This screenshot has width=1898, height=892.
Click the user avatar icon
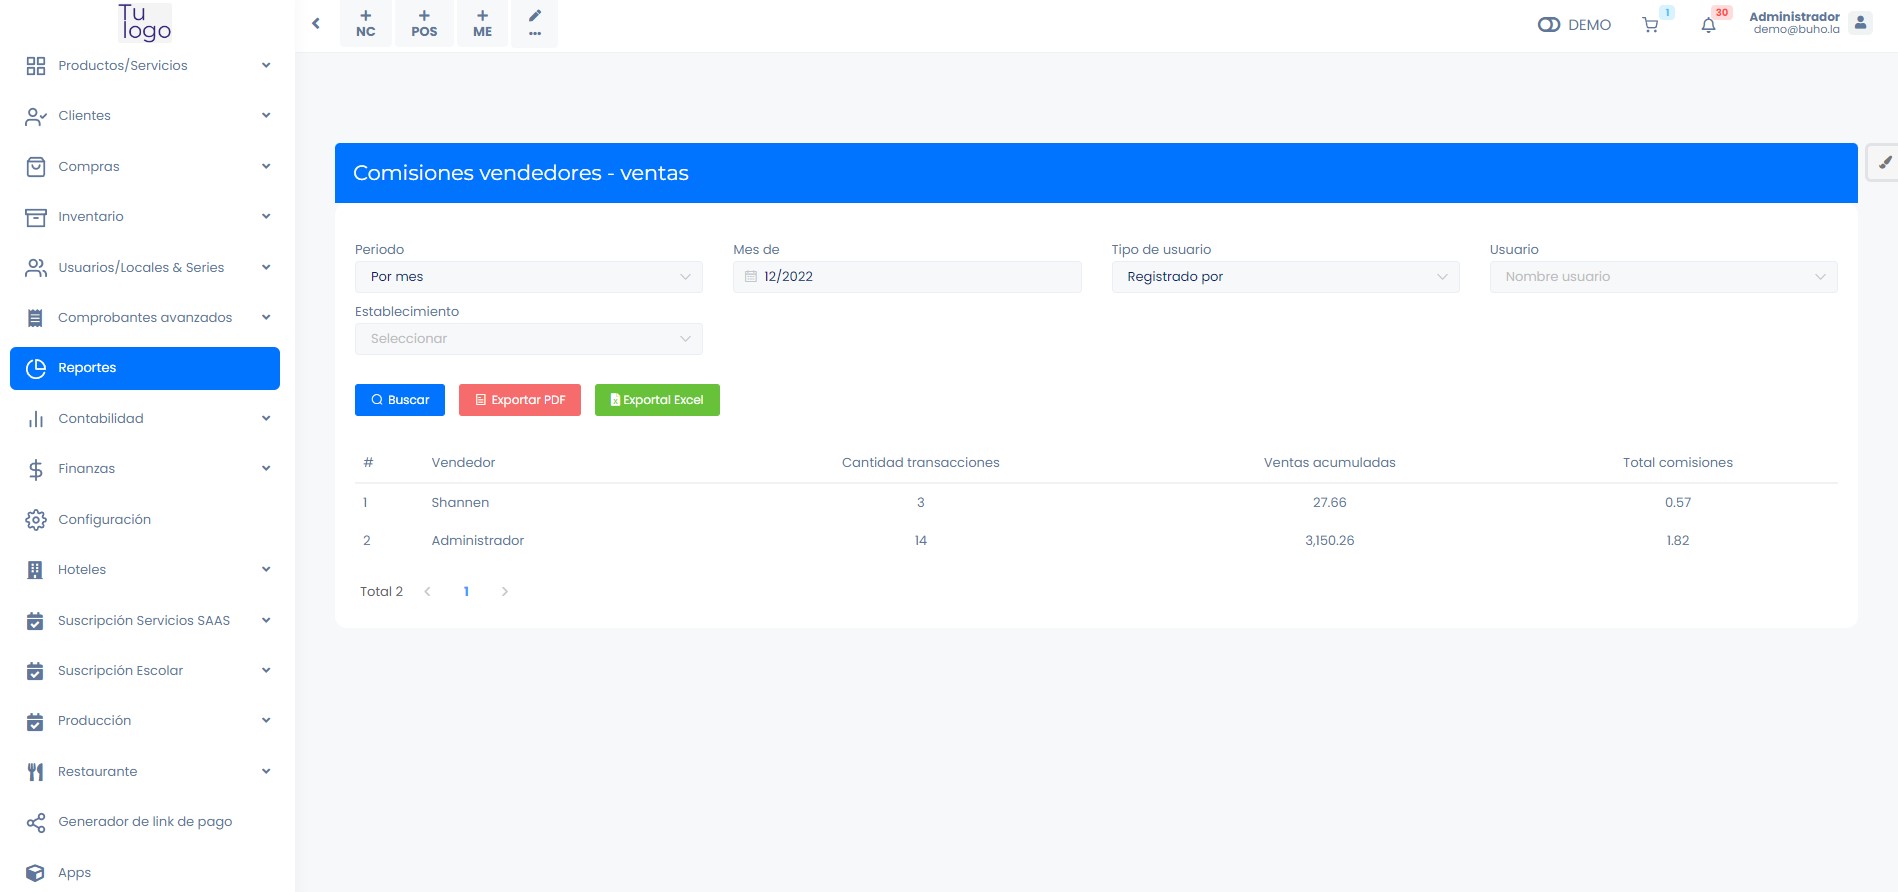coord(1860,23)
